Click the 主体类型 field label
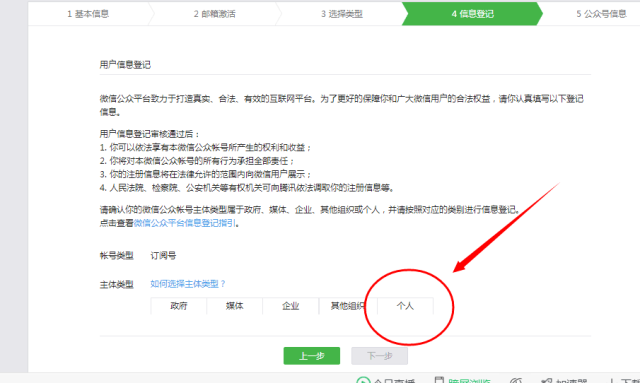The width and height of the screenshot is (640, 383). pos(116,284)
